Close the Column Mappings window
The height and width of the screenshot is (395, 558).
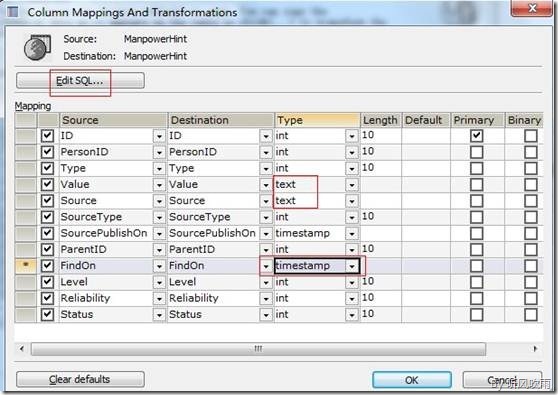click(532, 8)
